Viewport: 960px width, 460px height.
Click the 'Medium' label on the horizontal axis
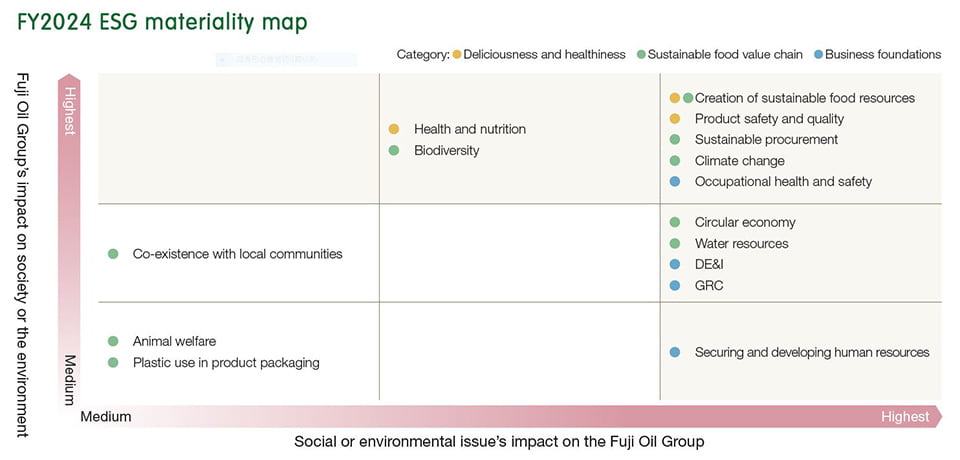(x=106, y=417)
